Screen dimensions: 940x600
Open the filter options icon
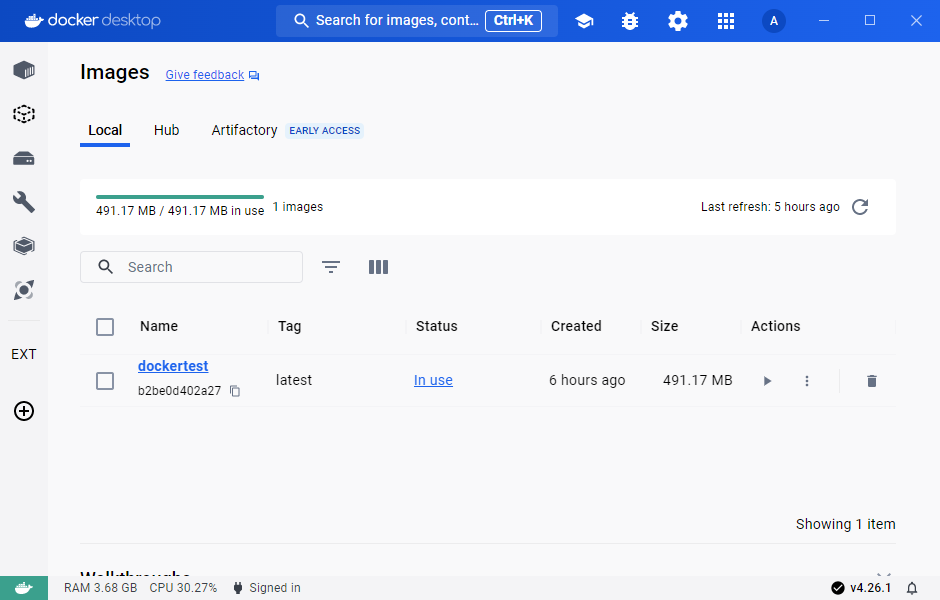(x=331, y=267)
